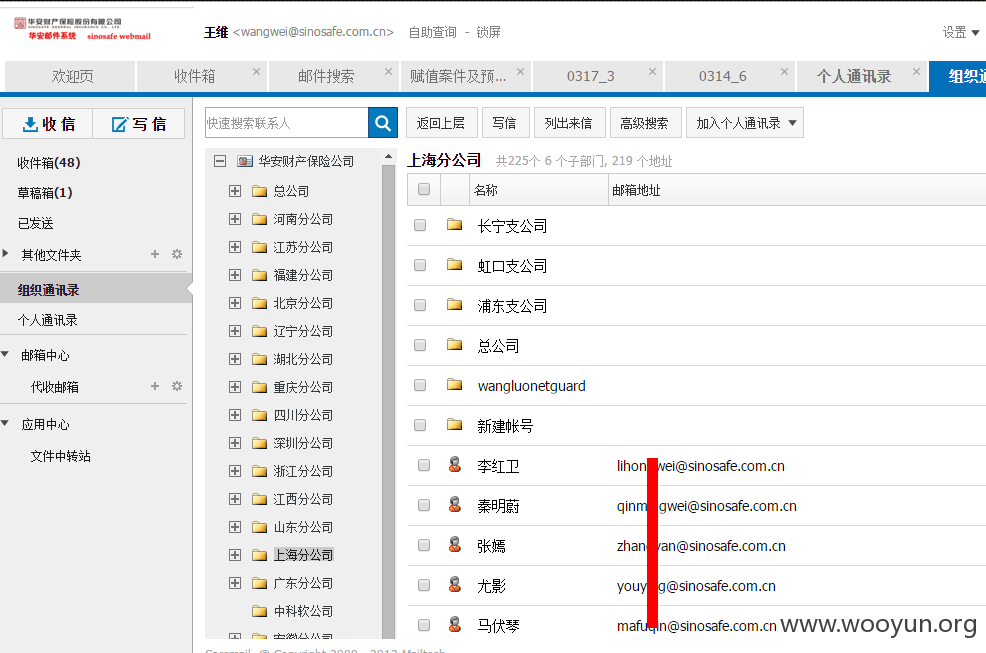Click the blue magnifier search icon
The height and width of the screenshot is (653, 986).
tap(383, 123)
